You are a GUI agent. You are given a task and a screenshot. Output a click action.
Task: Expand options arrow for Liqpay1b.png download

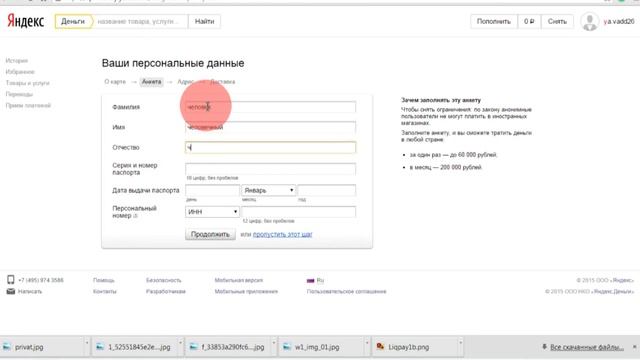(x=460, y=343)
